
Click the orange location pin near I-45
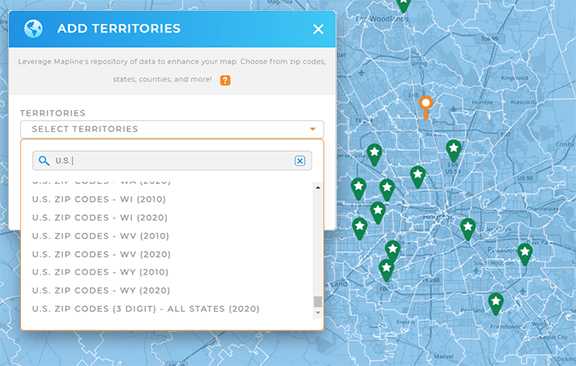coord(426,107)
